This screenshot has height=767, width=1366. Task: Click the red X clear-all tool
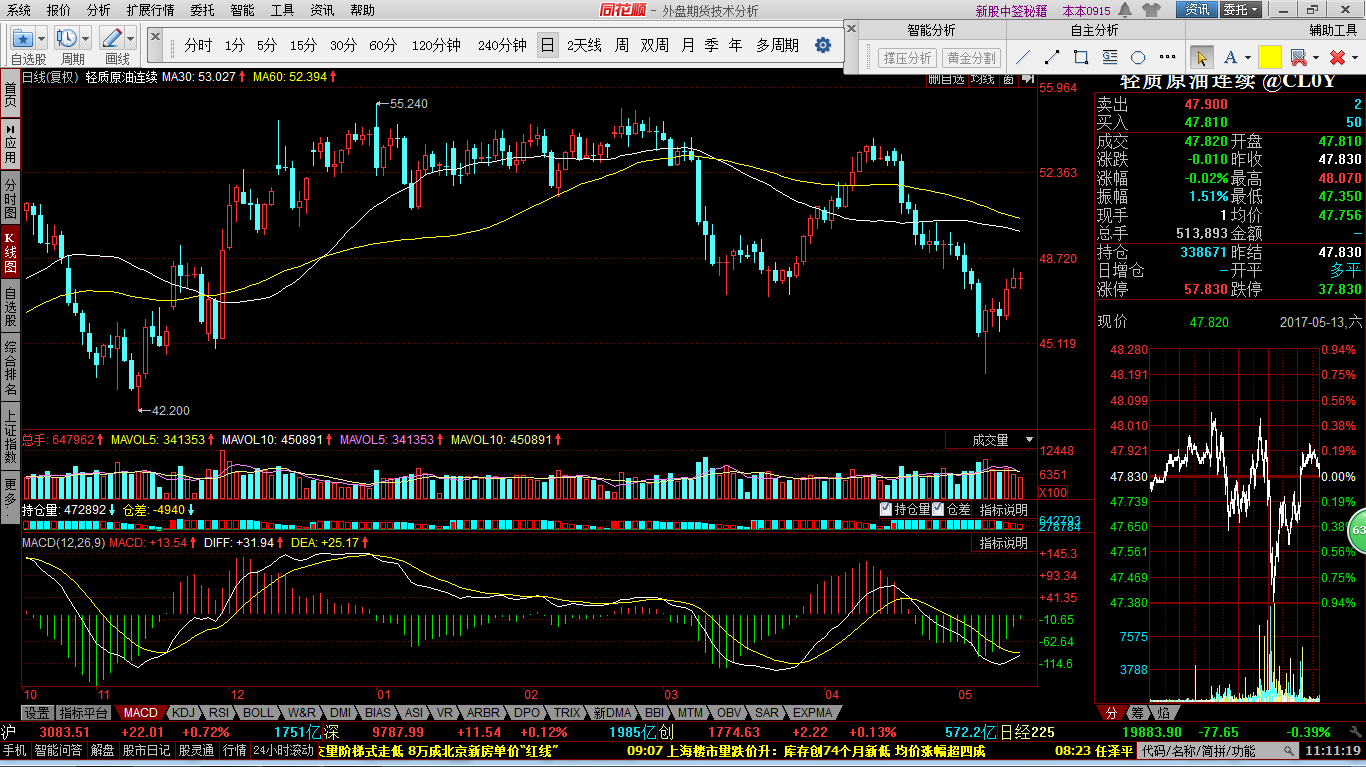[1336, 57]
